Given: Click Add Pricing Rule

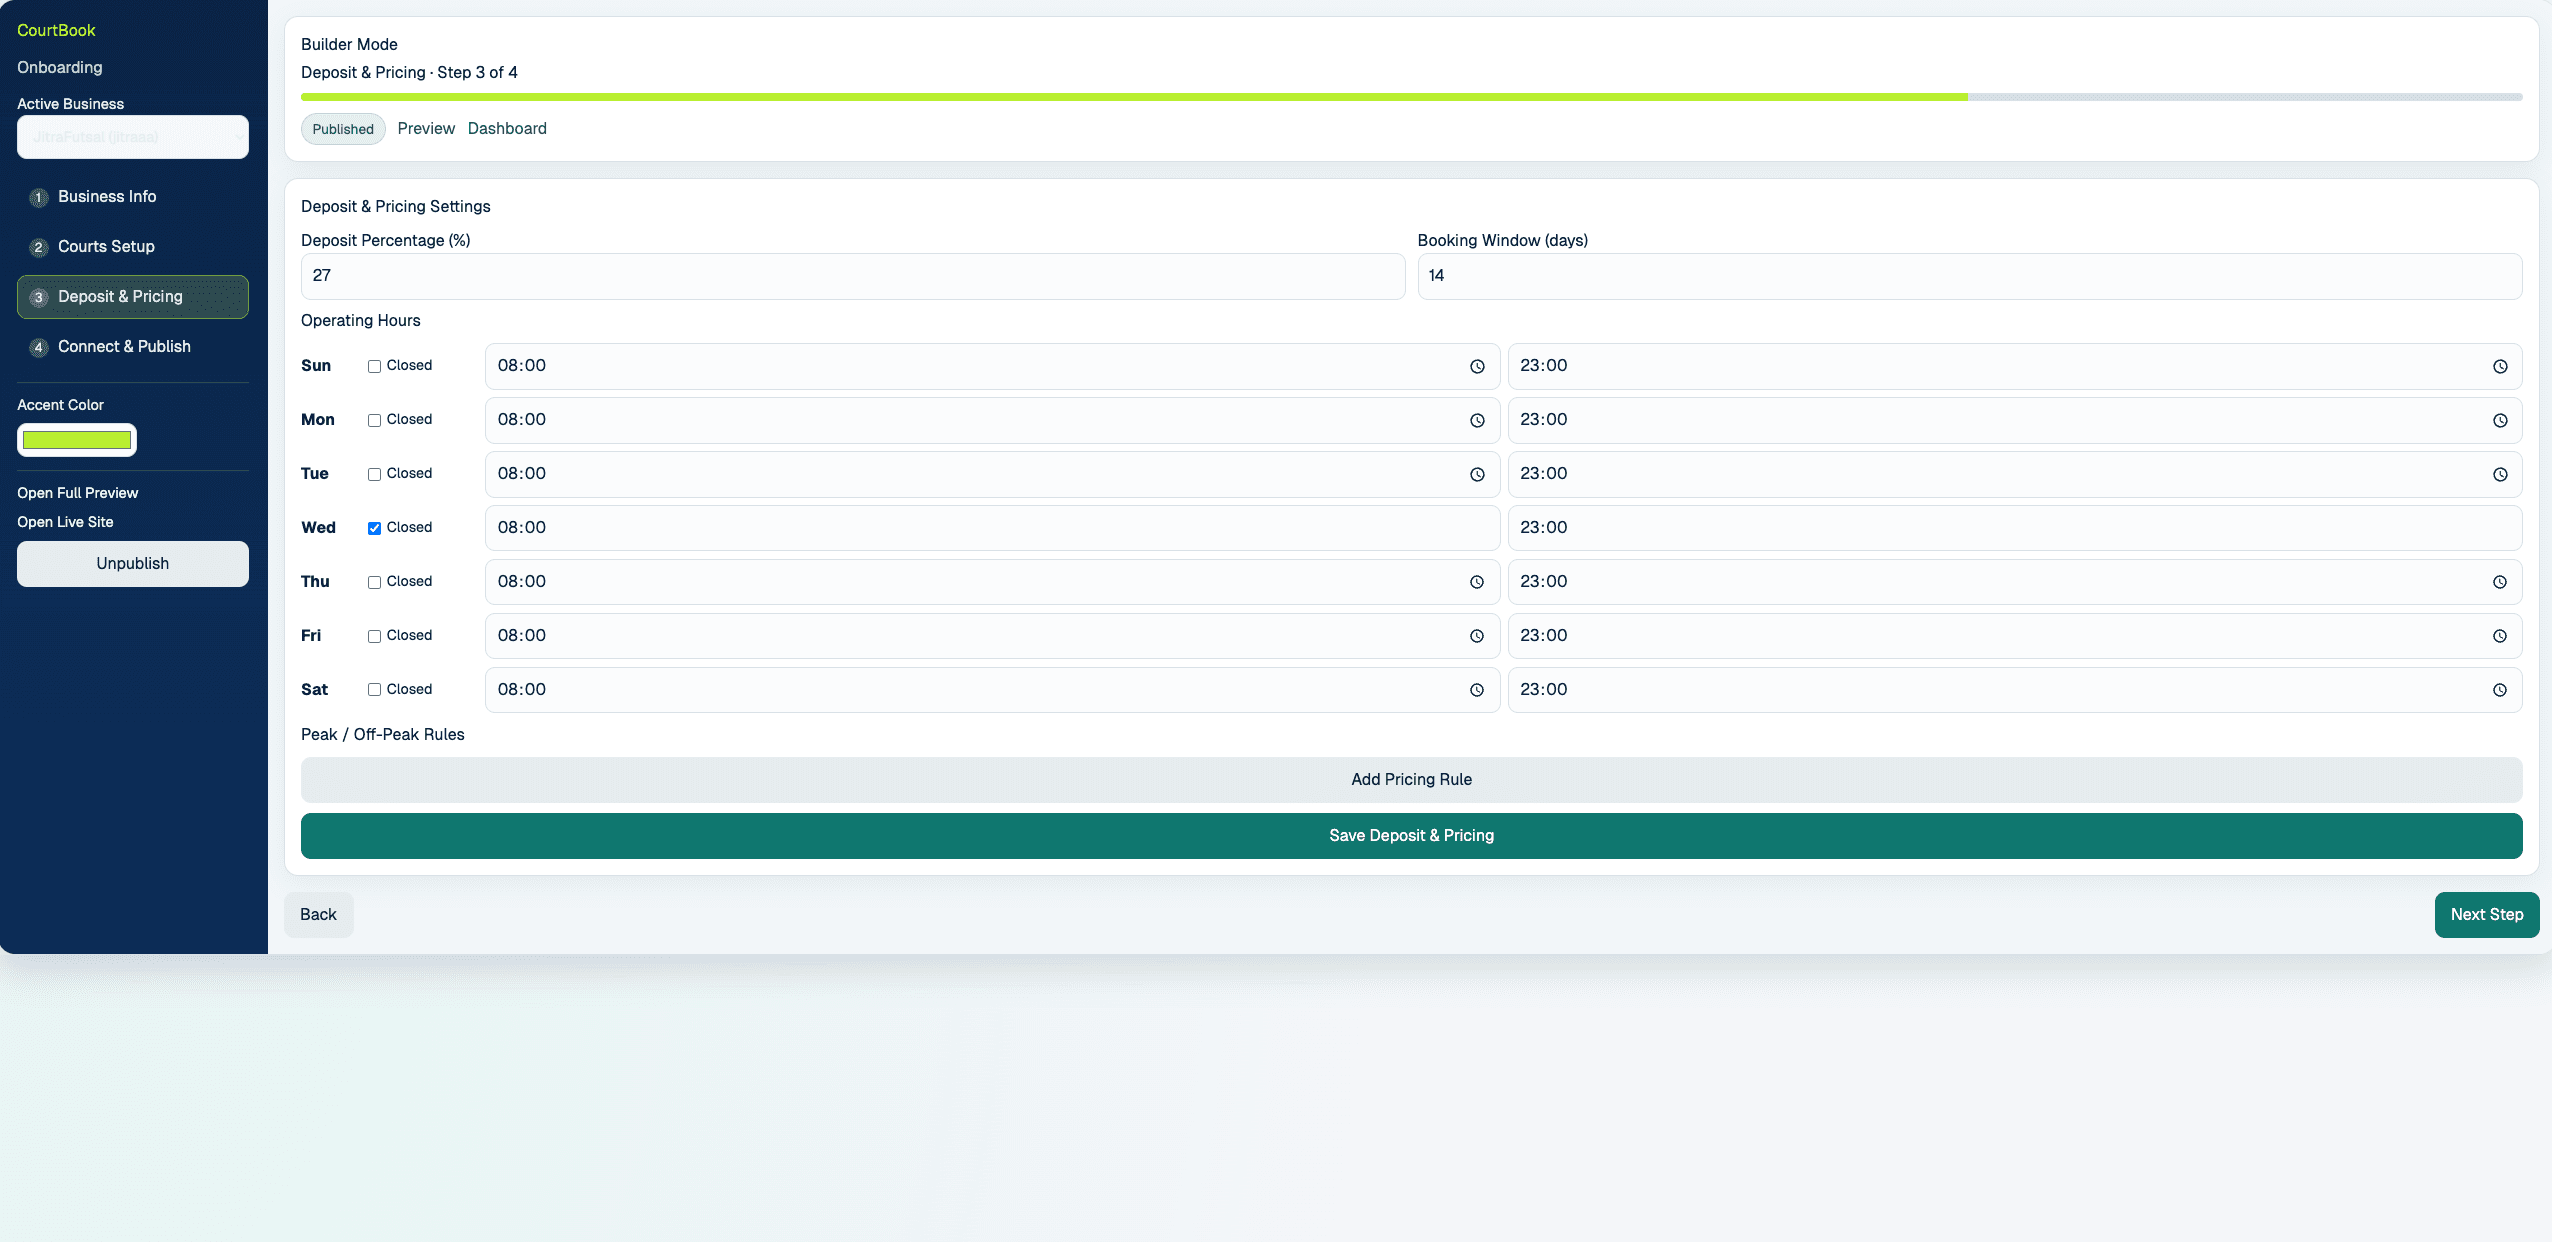Looking at the screenshot, I should tap(1410, 779).
